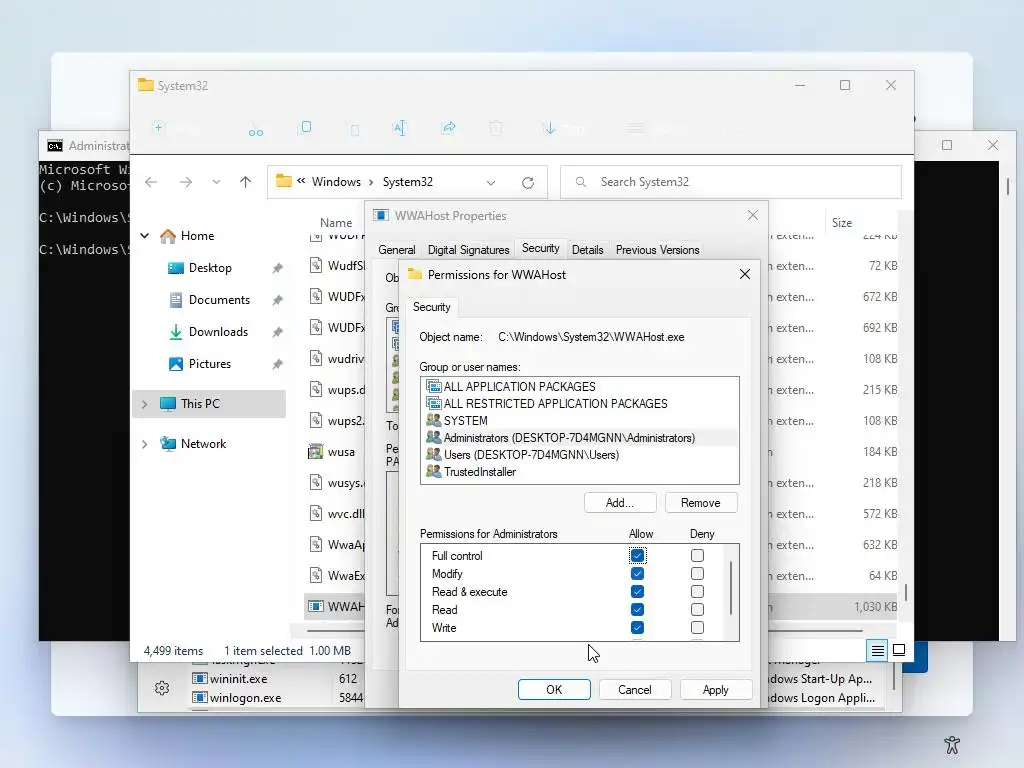The height and width of the screenshot is (768, 1024).
Task: Click the Remove button
Action: pos(701,503)
